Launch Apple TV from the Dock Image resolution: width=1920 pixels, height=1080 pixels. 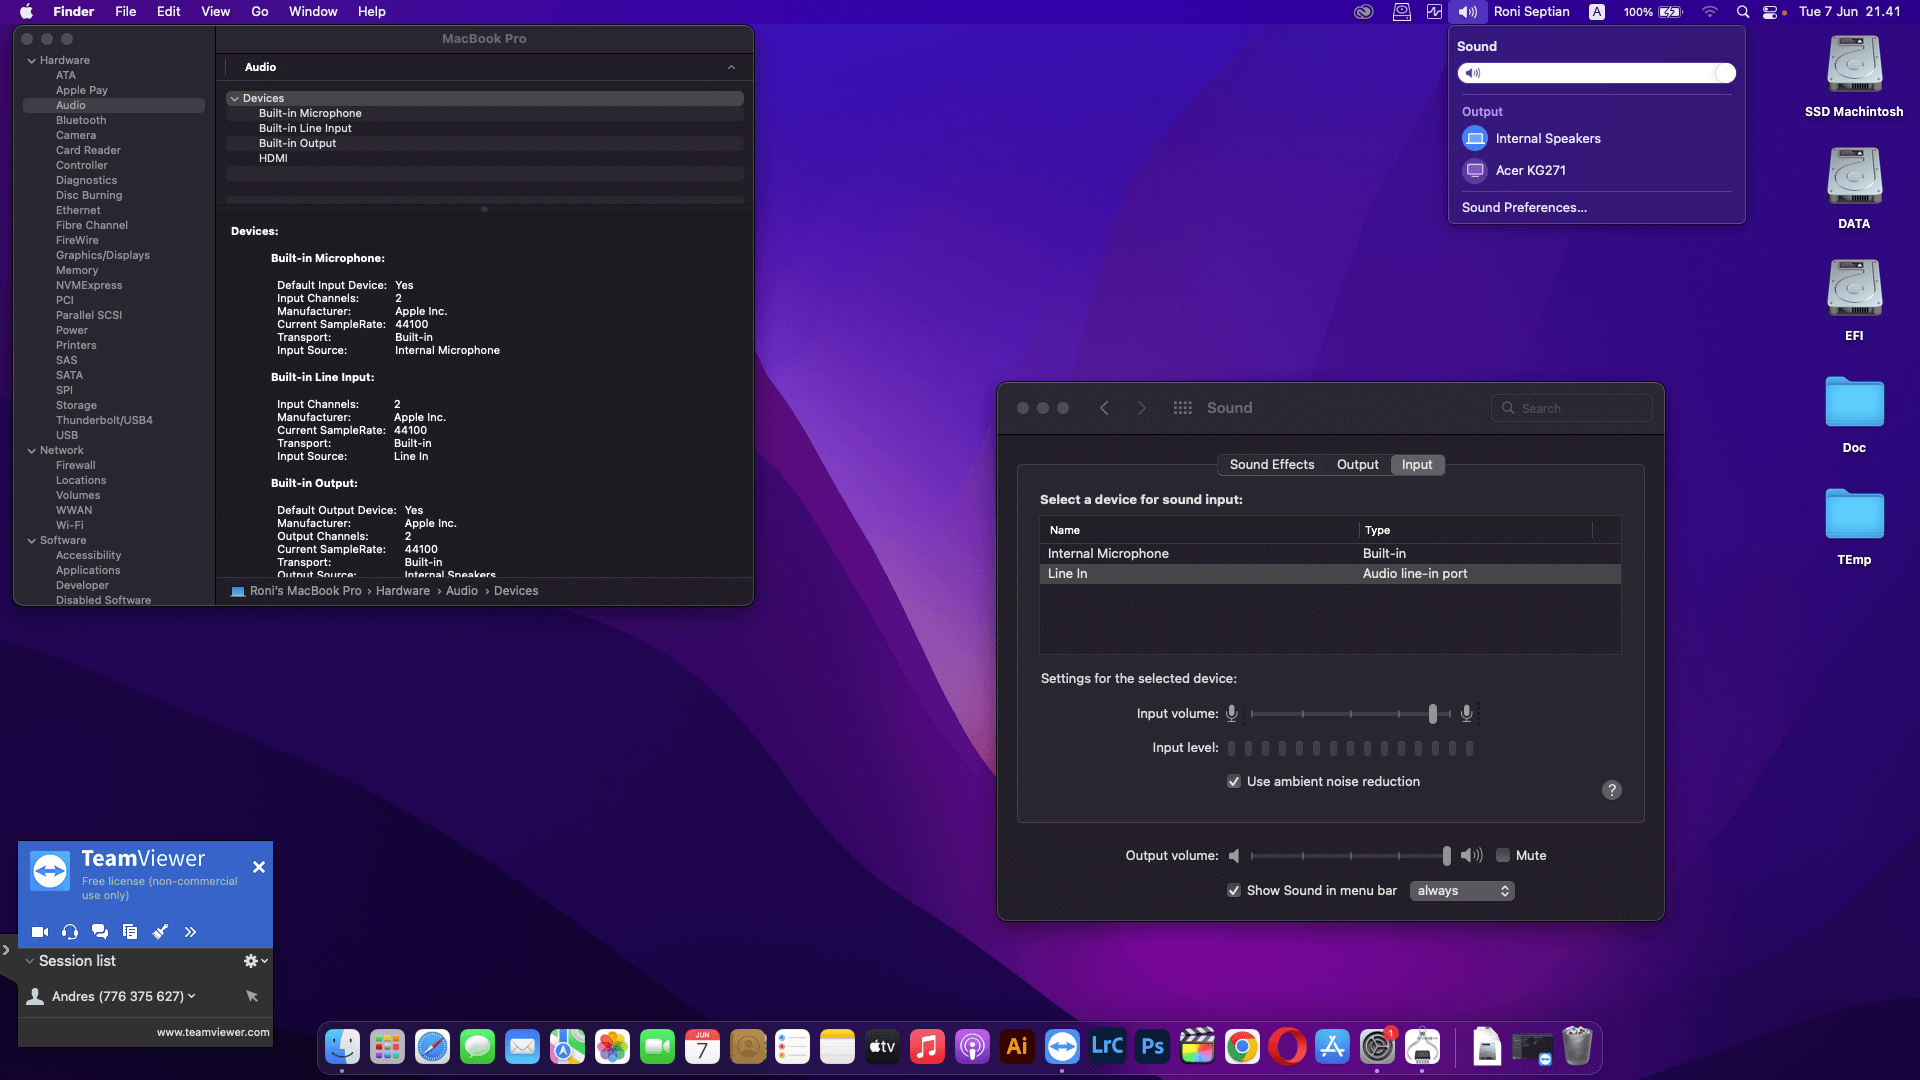[882, 1047]
